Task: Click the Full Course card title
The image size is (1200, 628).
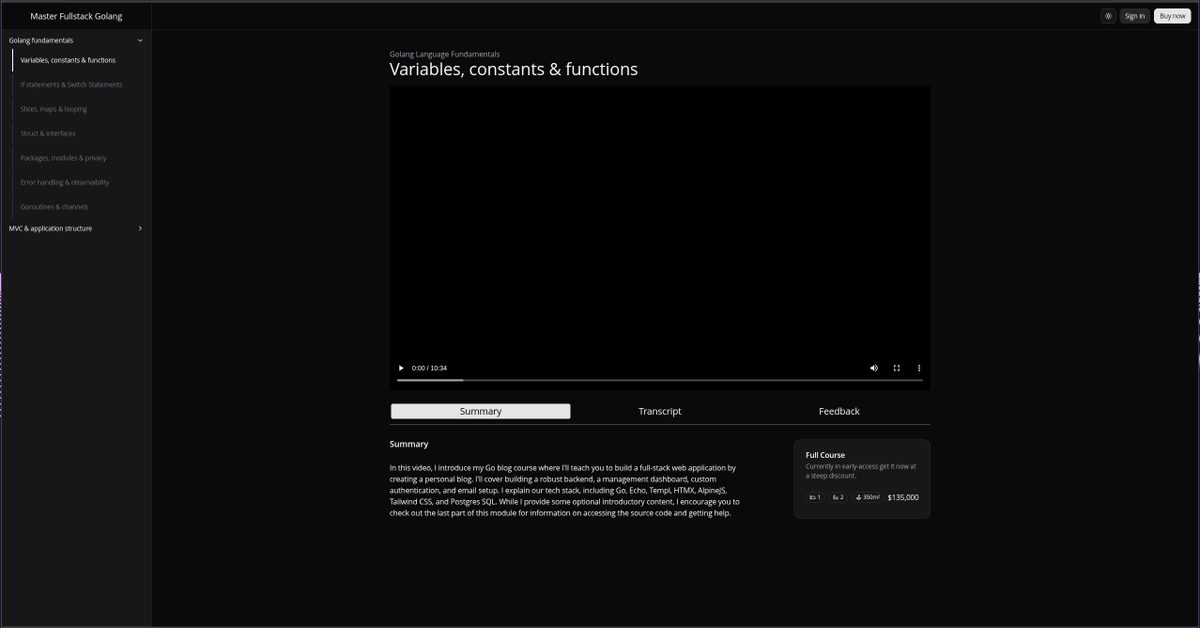Action: point(825,455)
